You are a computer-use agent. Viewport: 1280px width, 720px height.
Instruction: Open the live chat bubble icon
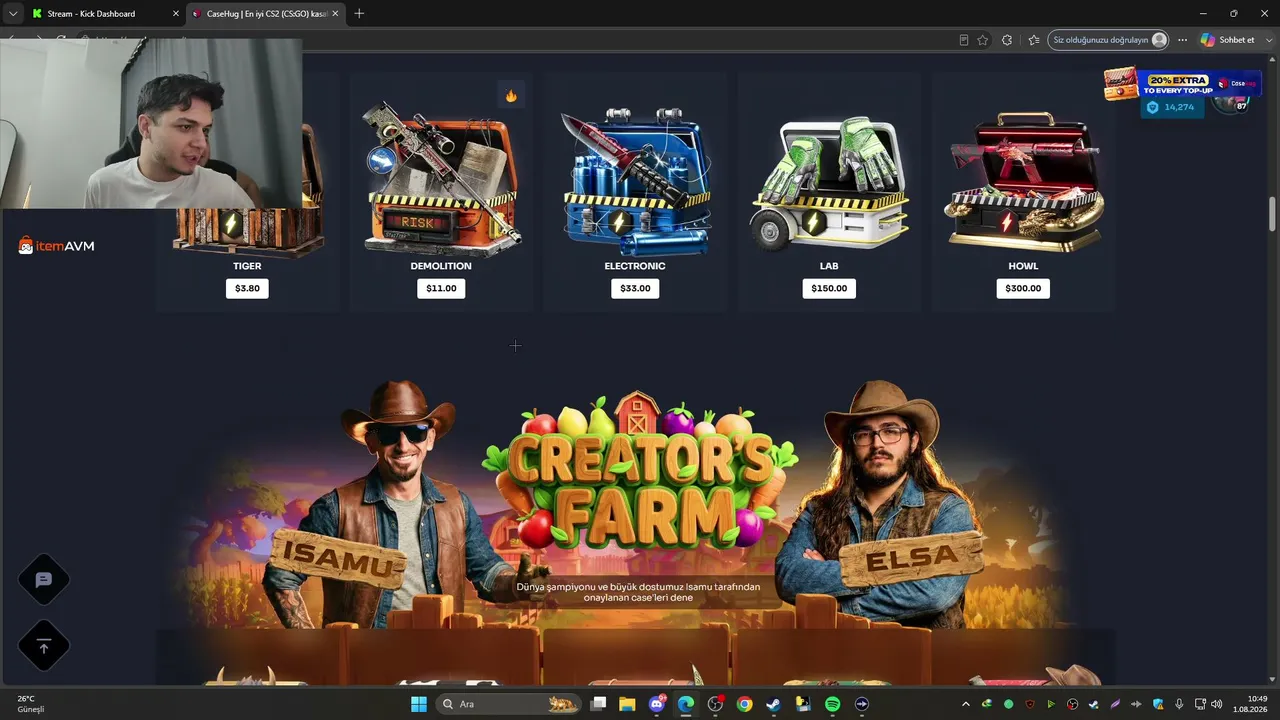tap(43, 579)
